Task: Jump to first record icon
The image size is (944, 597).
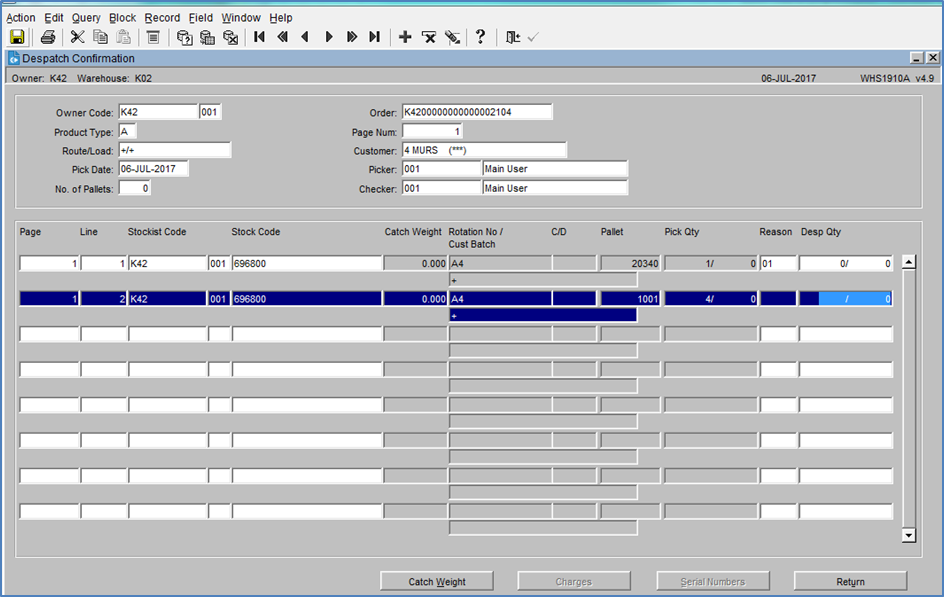Action: [259, 37]
